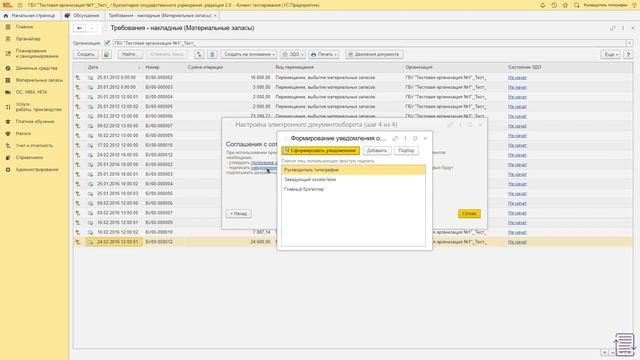The height and width of the screenshot is (360, 640).
Task: Open the Учет и отчетность sidebar section
Action: tap(34, 145)
